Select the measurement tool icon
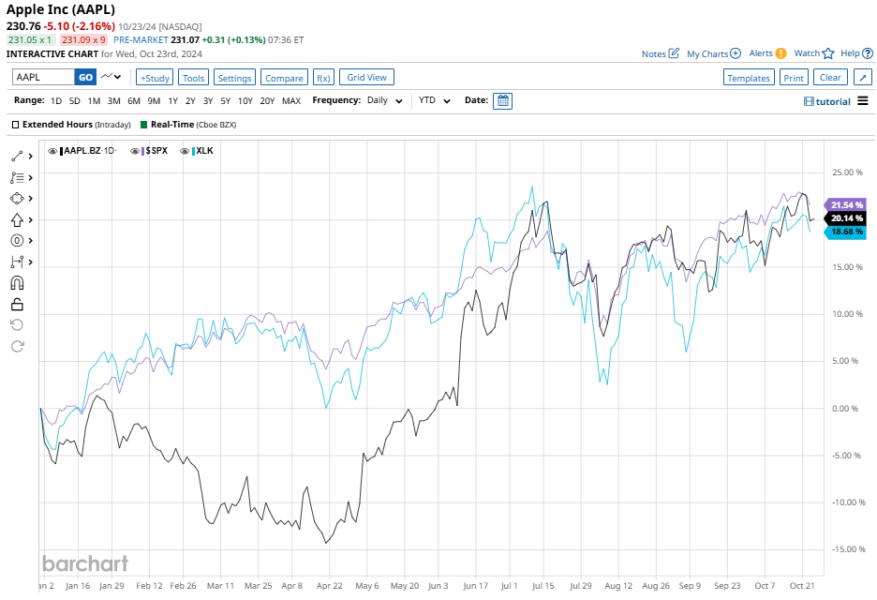 pos(17,262)
